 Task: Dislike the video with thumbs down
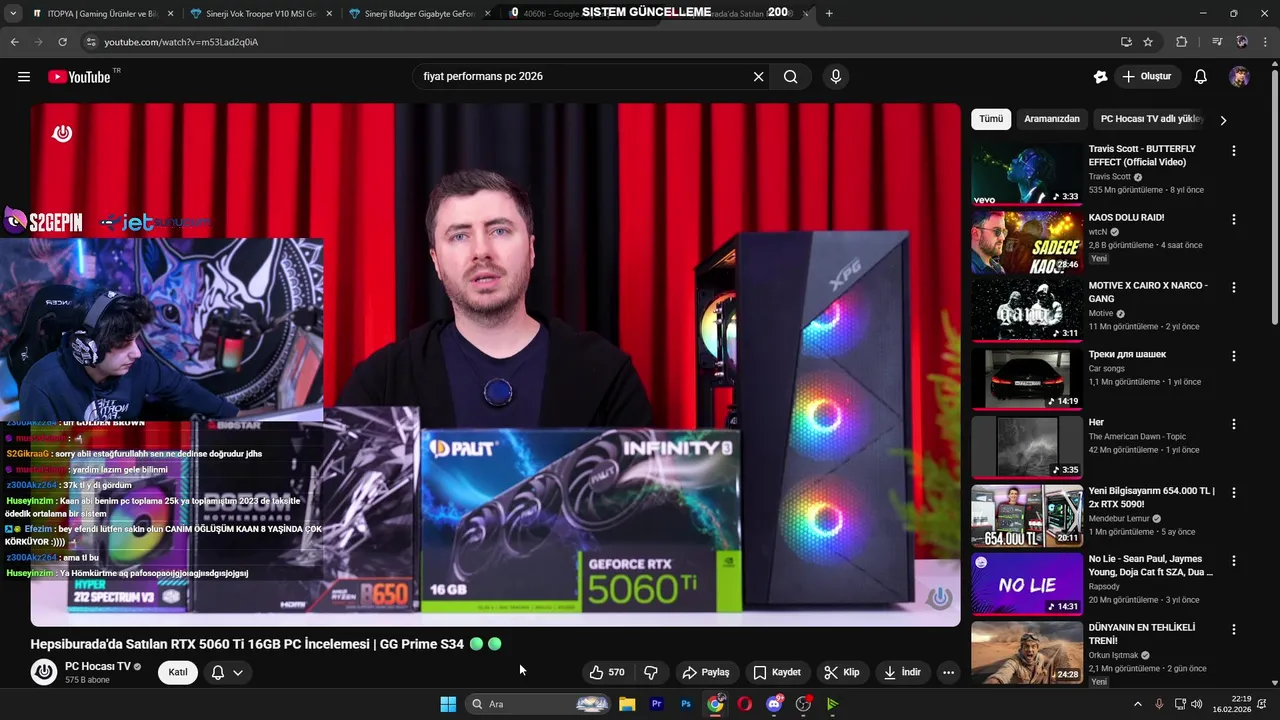coord(651,672)
